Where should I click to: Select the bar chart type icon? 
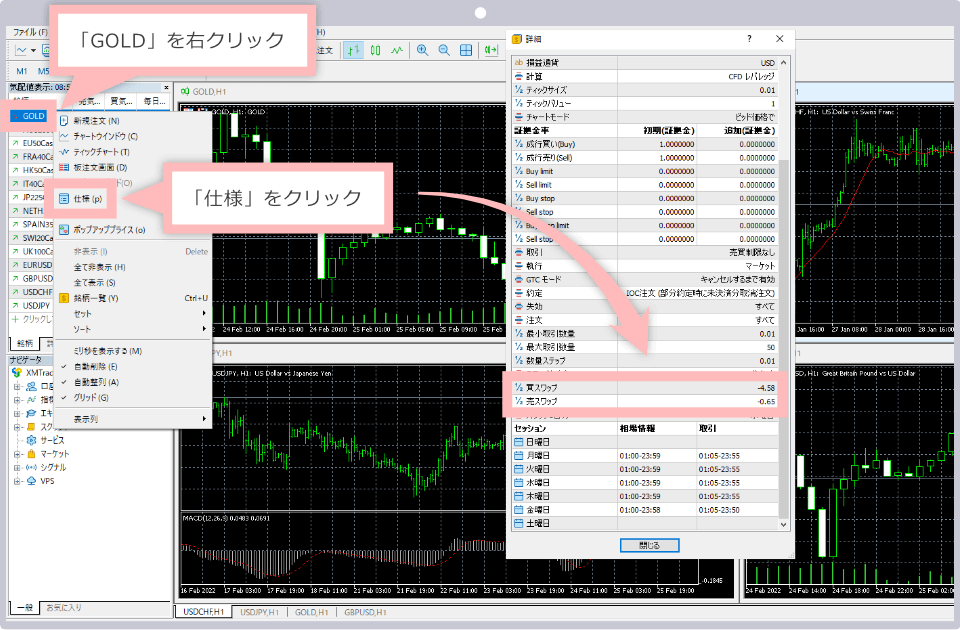(x=354, y=50)
